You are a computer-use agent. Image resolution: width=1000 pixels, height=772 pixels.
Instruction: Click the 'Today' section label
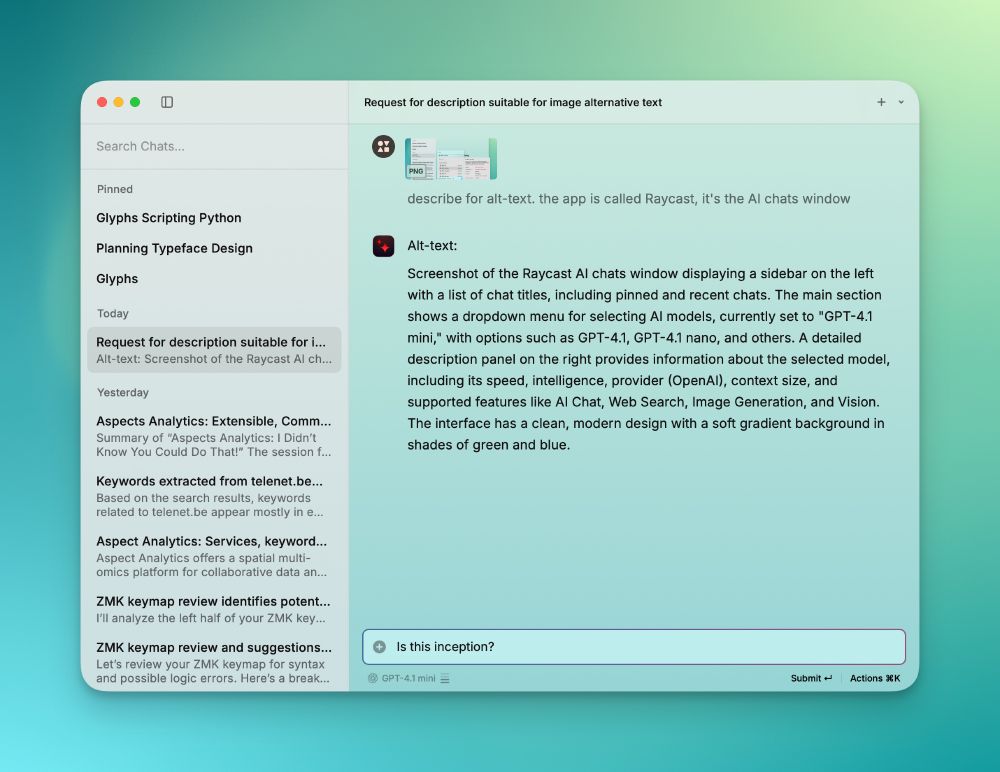[x=113, y=313]
